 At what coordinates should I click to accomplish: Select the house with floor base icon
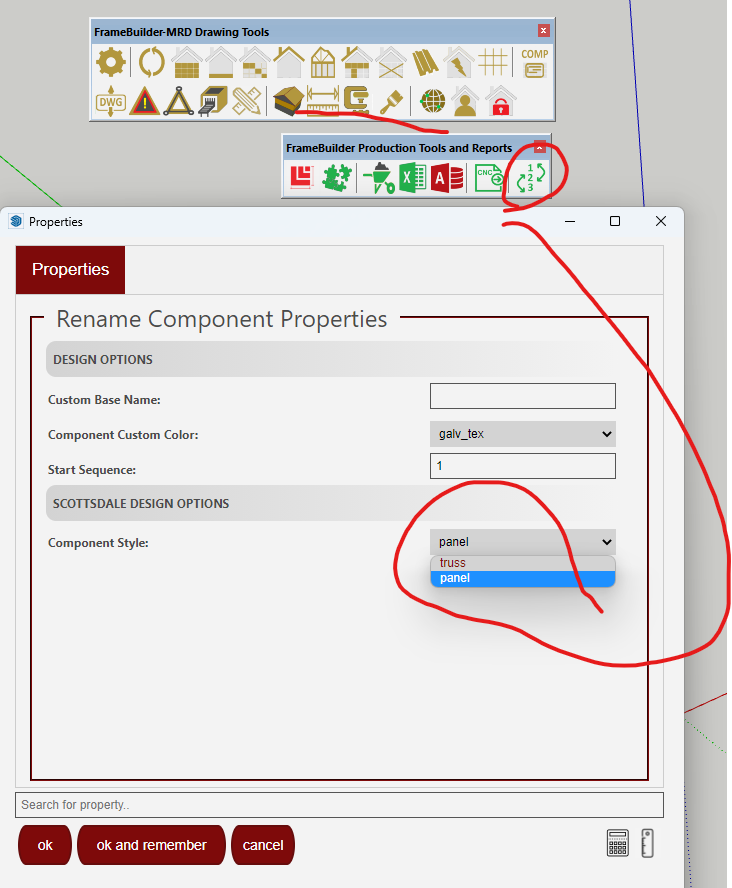tap(221, 62)
